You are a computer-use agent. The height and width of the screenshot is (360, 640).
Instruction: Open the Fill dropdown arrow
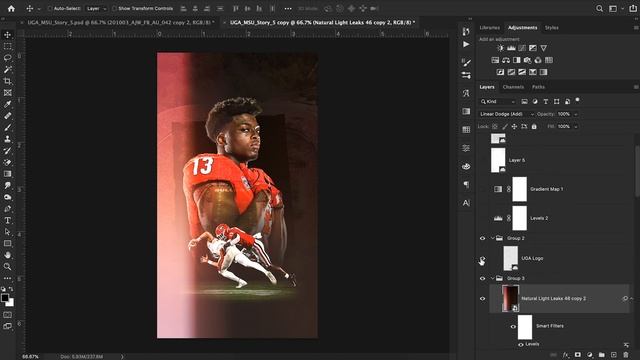[x=576, y=127]
